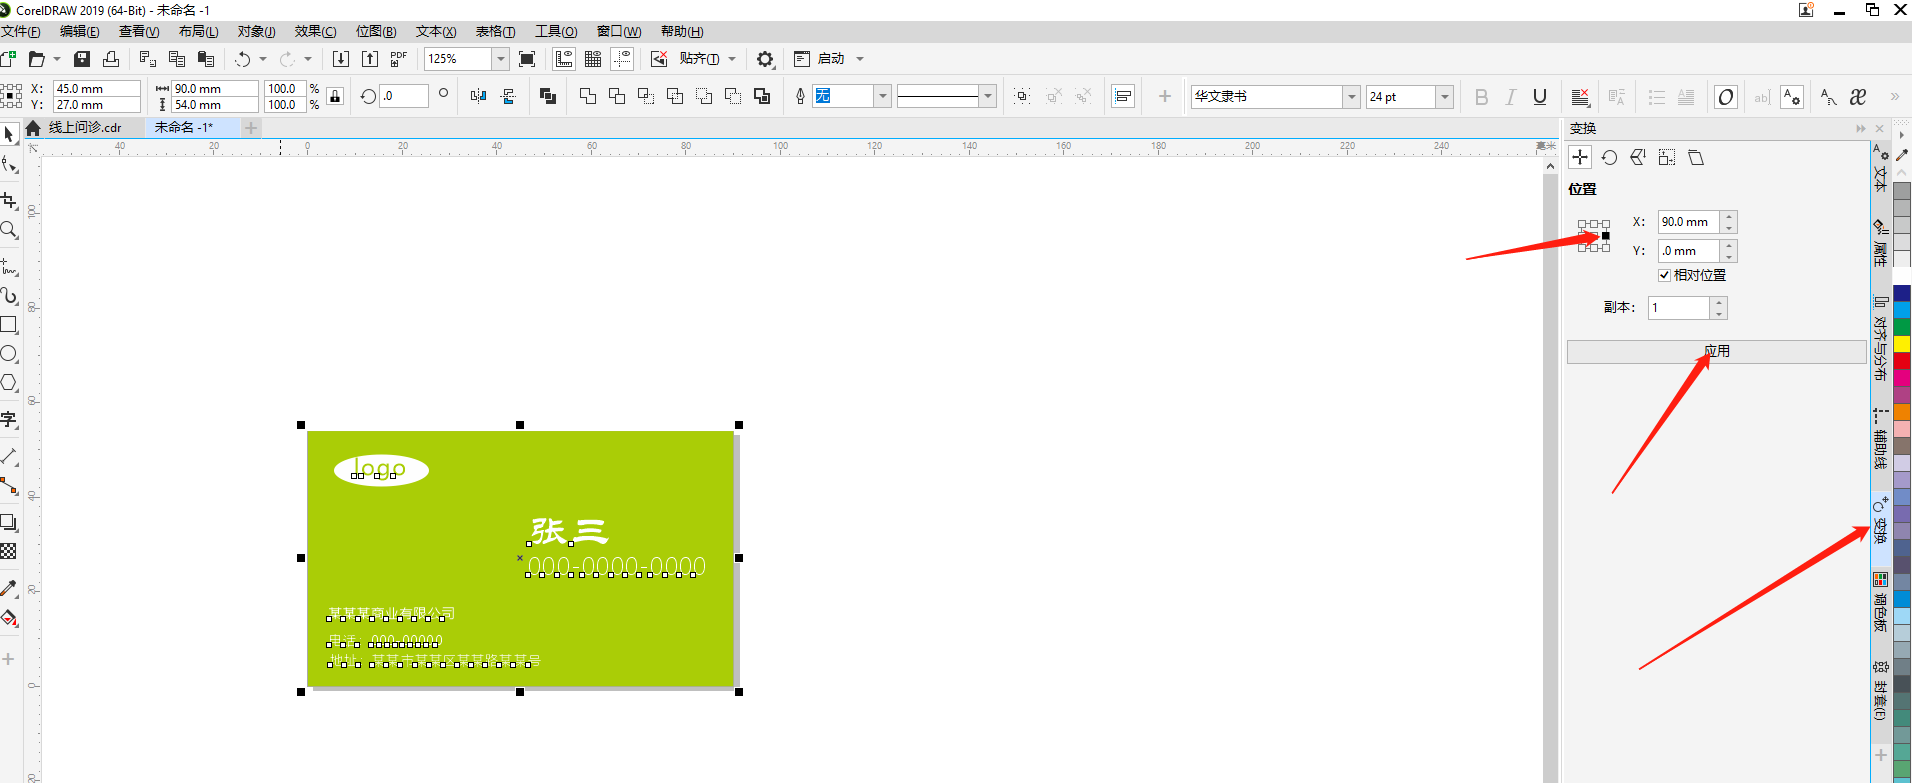Click the Import icon

[x=341, y=59]
